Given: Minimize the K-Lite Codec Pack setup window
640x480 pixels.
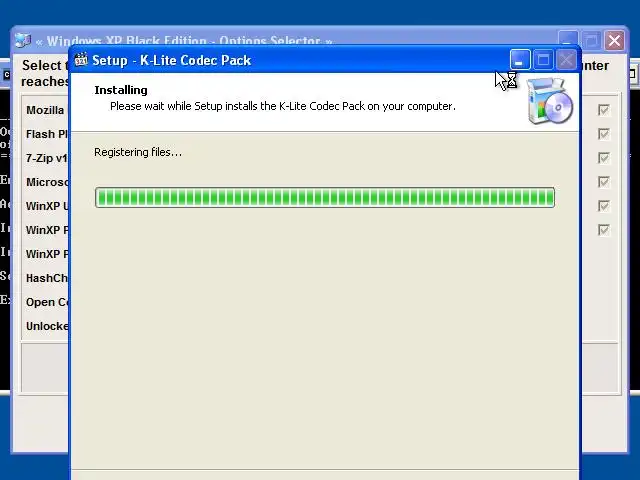Looking at the screenshot, I should click(x=520, y=60).
